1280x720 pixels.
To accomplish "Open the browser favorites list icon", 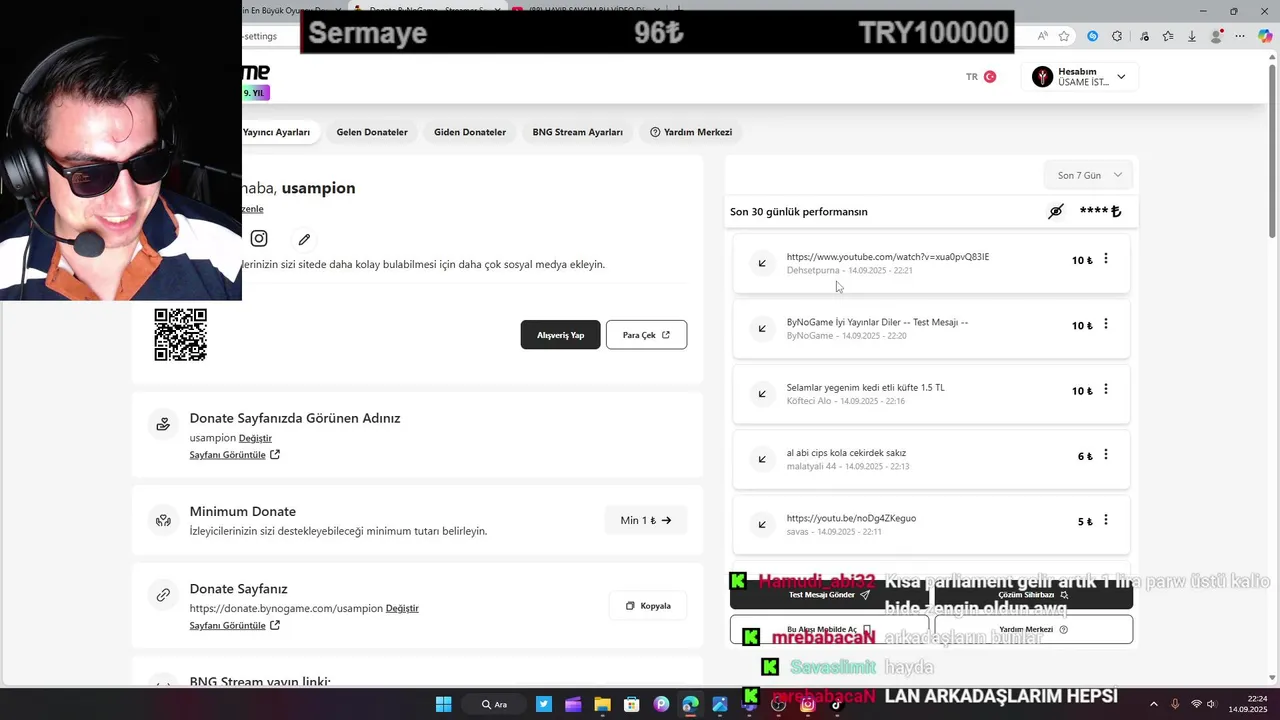I will [1168, 36].
